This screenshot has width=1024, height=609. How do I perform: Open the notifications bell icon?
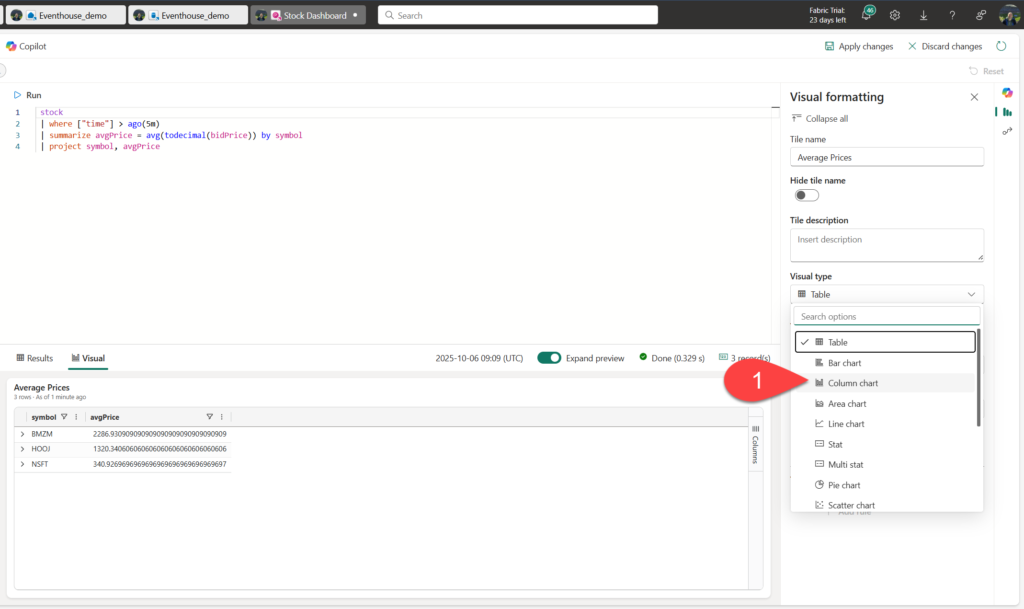point(866,16)
